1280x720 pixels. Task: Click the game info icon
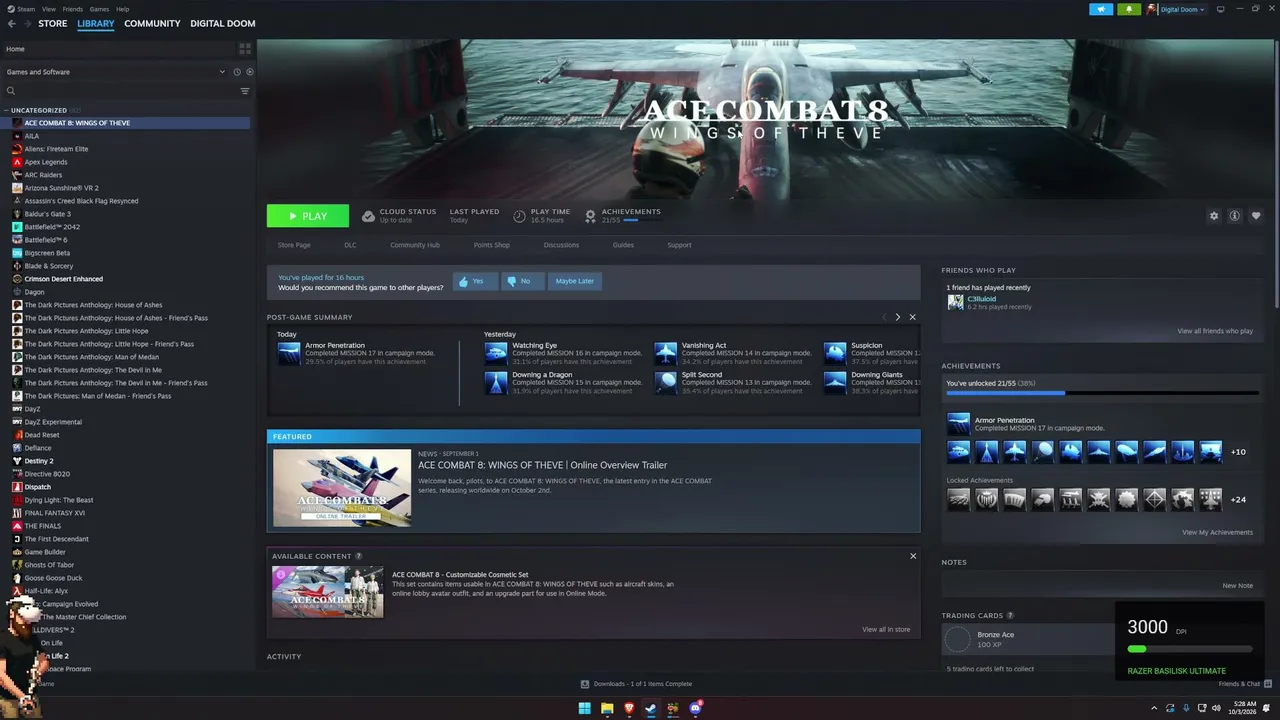click(x=1235, y=216)
